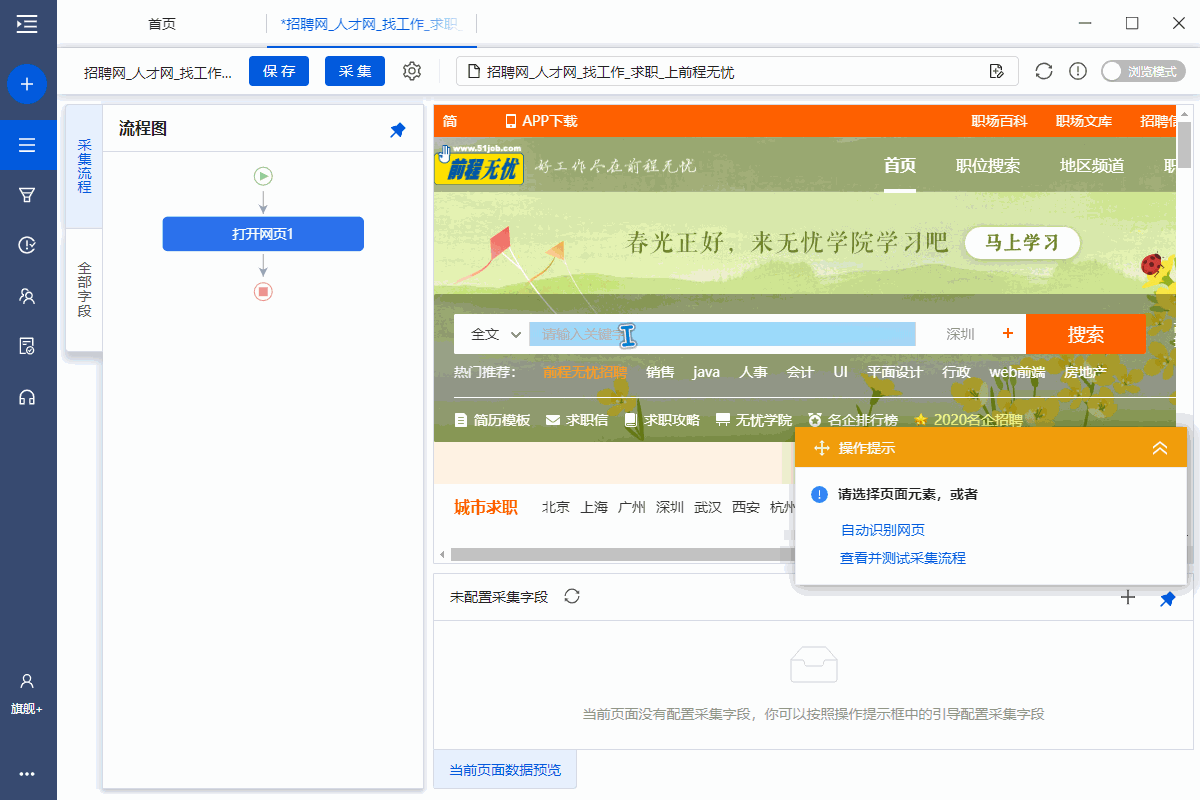Image resolution: width=1200 pixels, height=800 pixels.
Task: Refresh the embedded web page
Action: (1044, 71)
